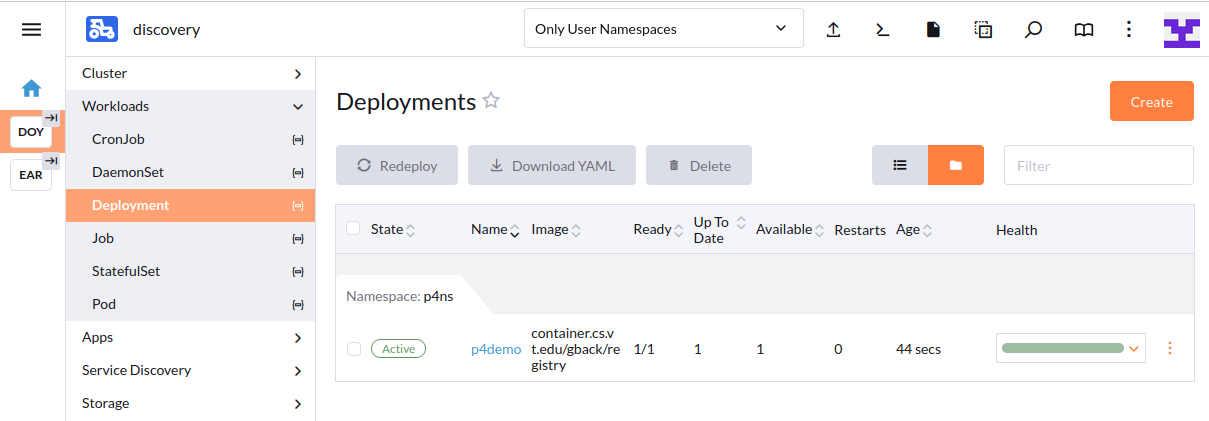Expand the Cluster section
This screenshot has width=1209, height=421.
(190, 73)
